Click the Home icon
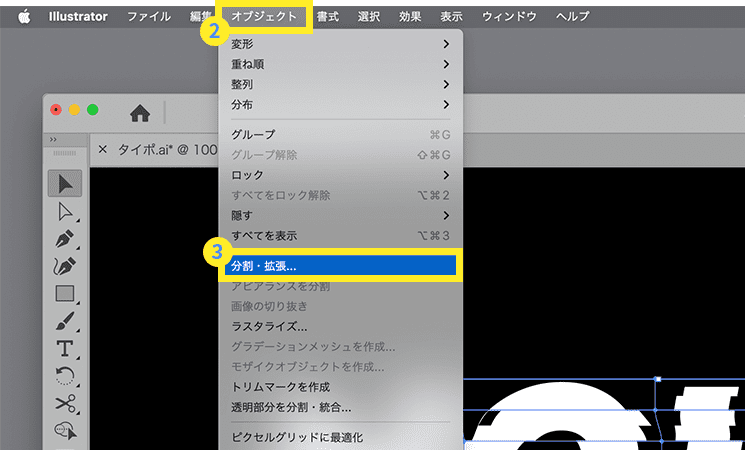Viewport: 745px width, 450px height. coord(140,113)
